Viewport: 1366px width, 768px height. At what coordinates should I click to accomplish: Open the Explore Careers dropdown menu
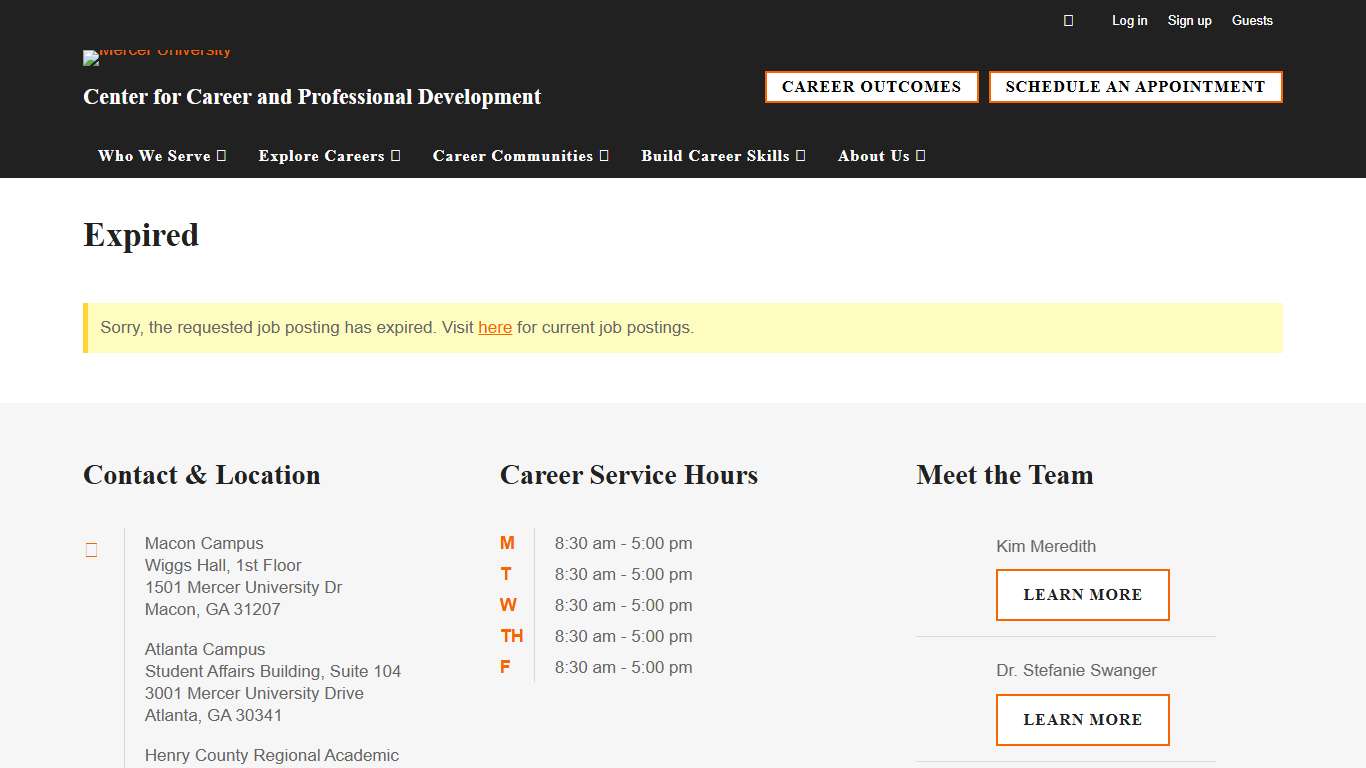tap(329, 156)
